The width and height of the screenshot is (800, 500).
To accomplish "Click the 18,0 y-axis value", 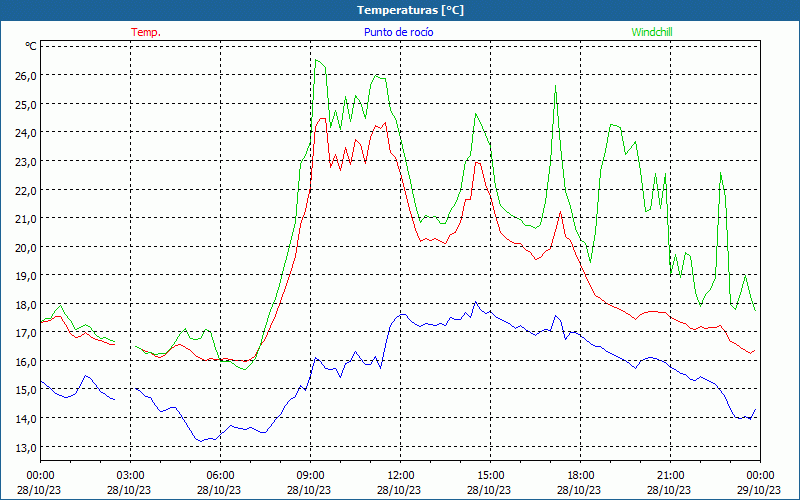I will [x=26, y=304].
